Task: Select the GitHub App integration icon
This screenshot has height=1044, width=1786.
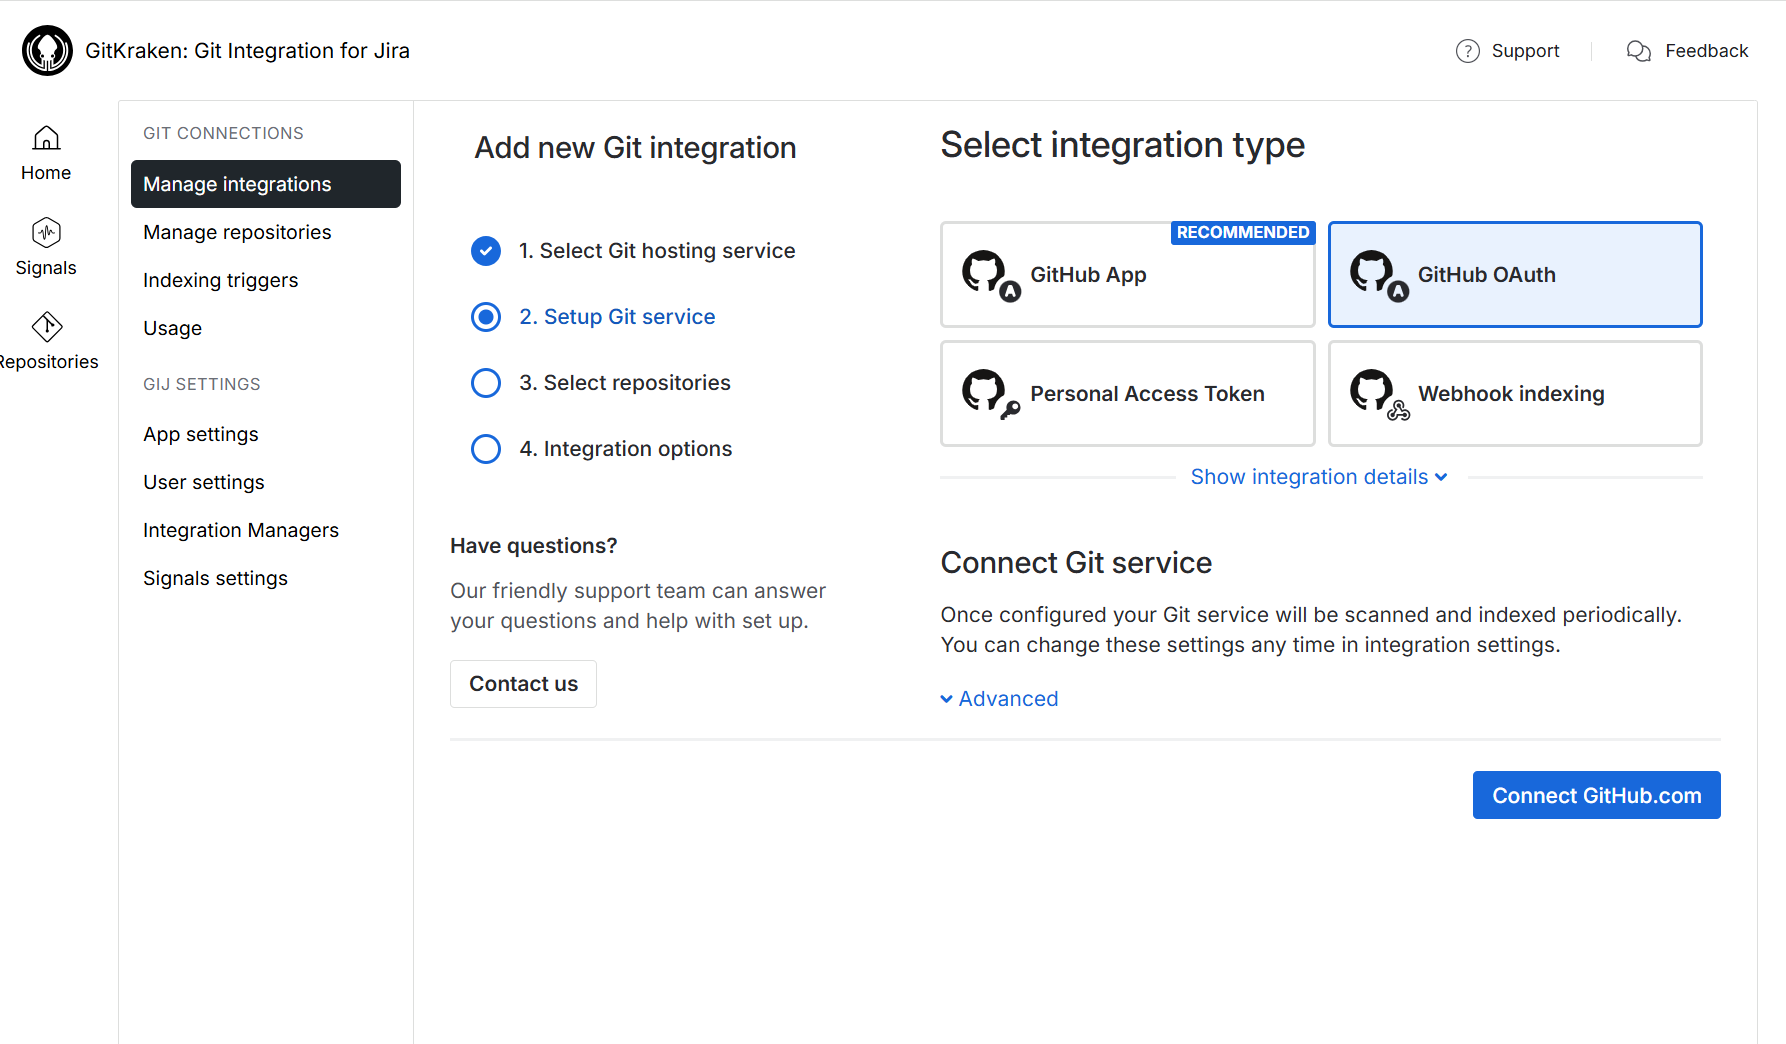Action: coord(990,275)
